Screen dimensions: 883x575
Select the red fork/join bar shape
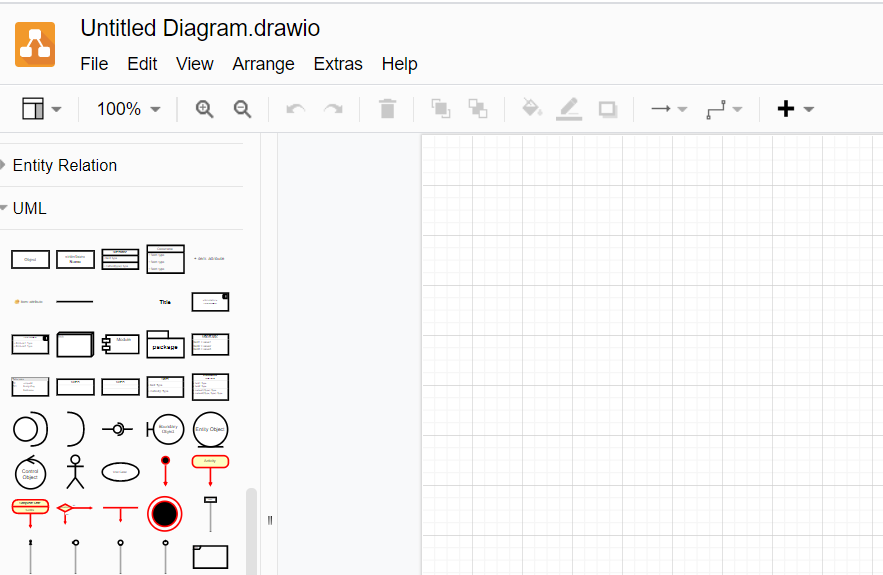click(x=121, y=513)
